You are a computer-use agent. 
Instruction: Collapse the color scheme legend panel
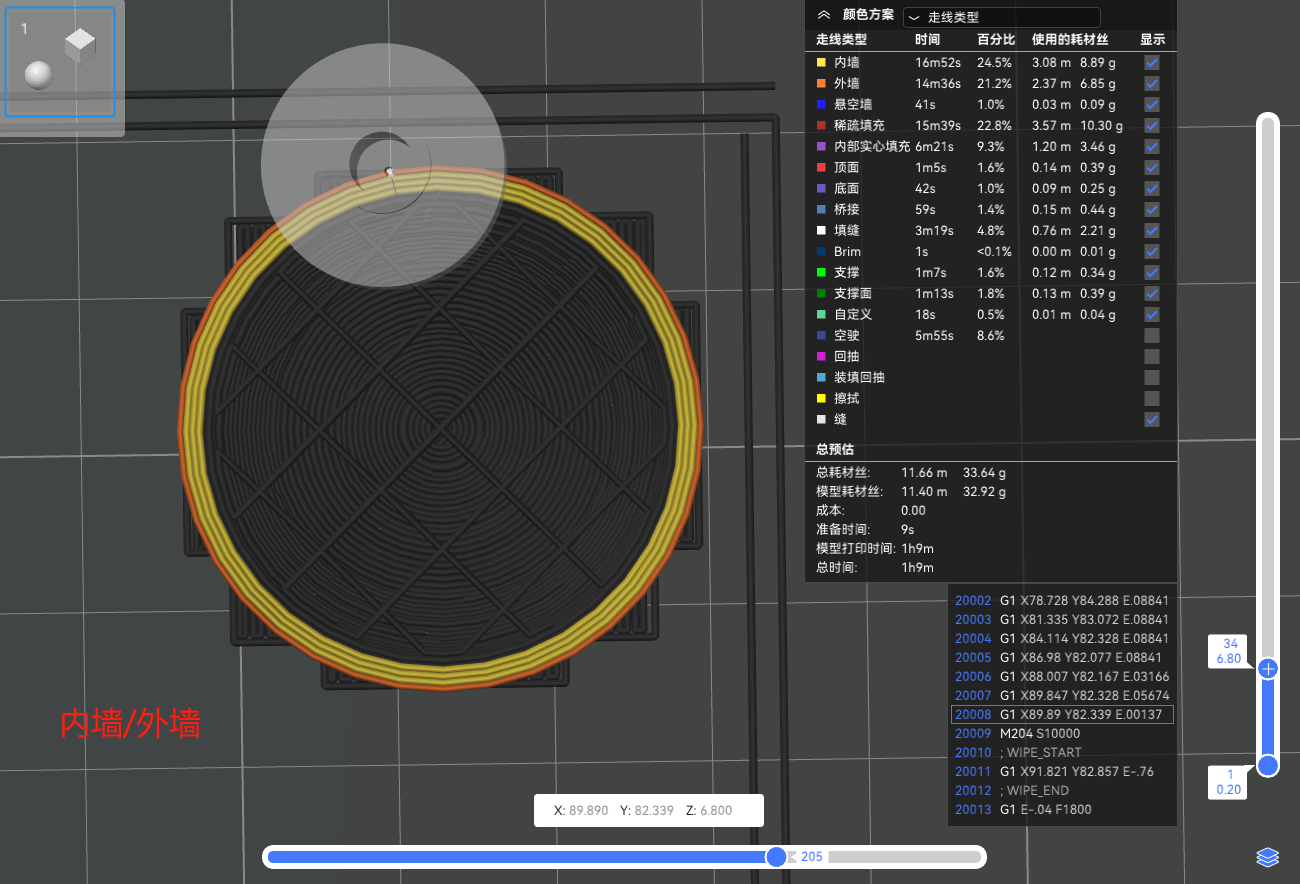[x=824, y=15]
